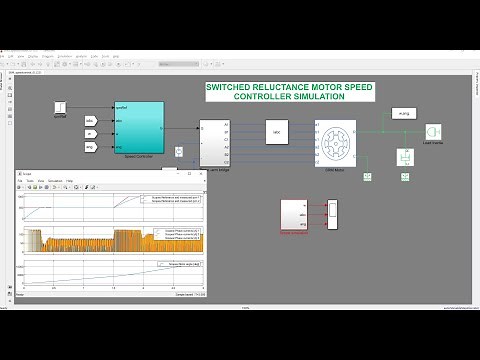Open Scope window Tools menu

30,181
